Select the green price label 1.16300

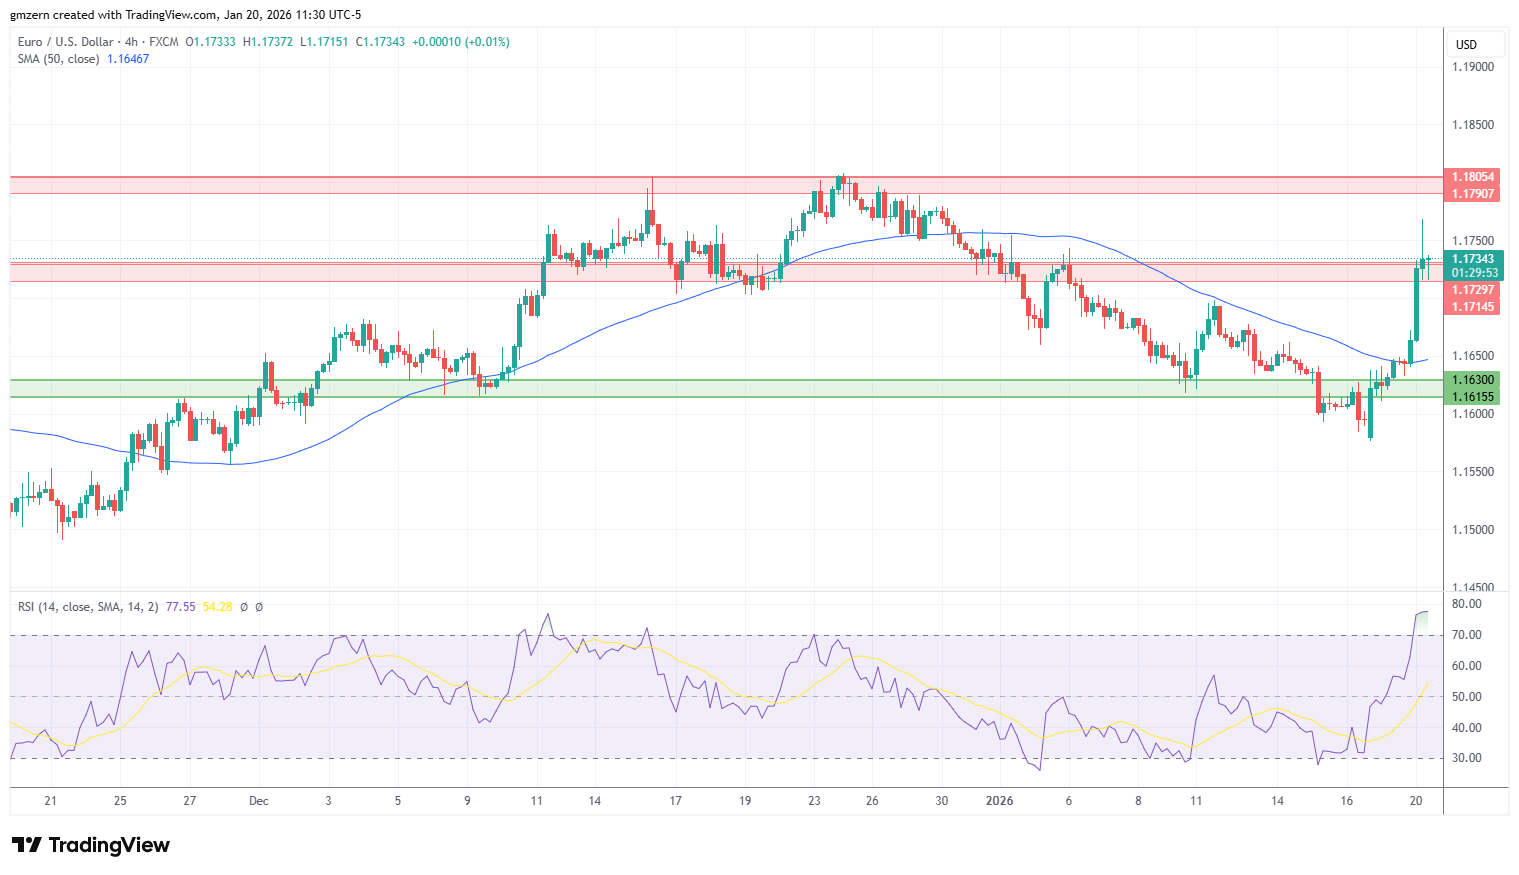coord(1473,380)
